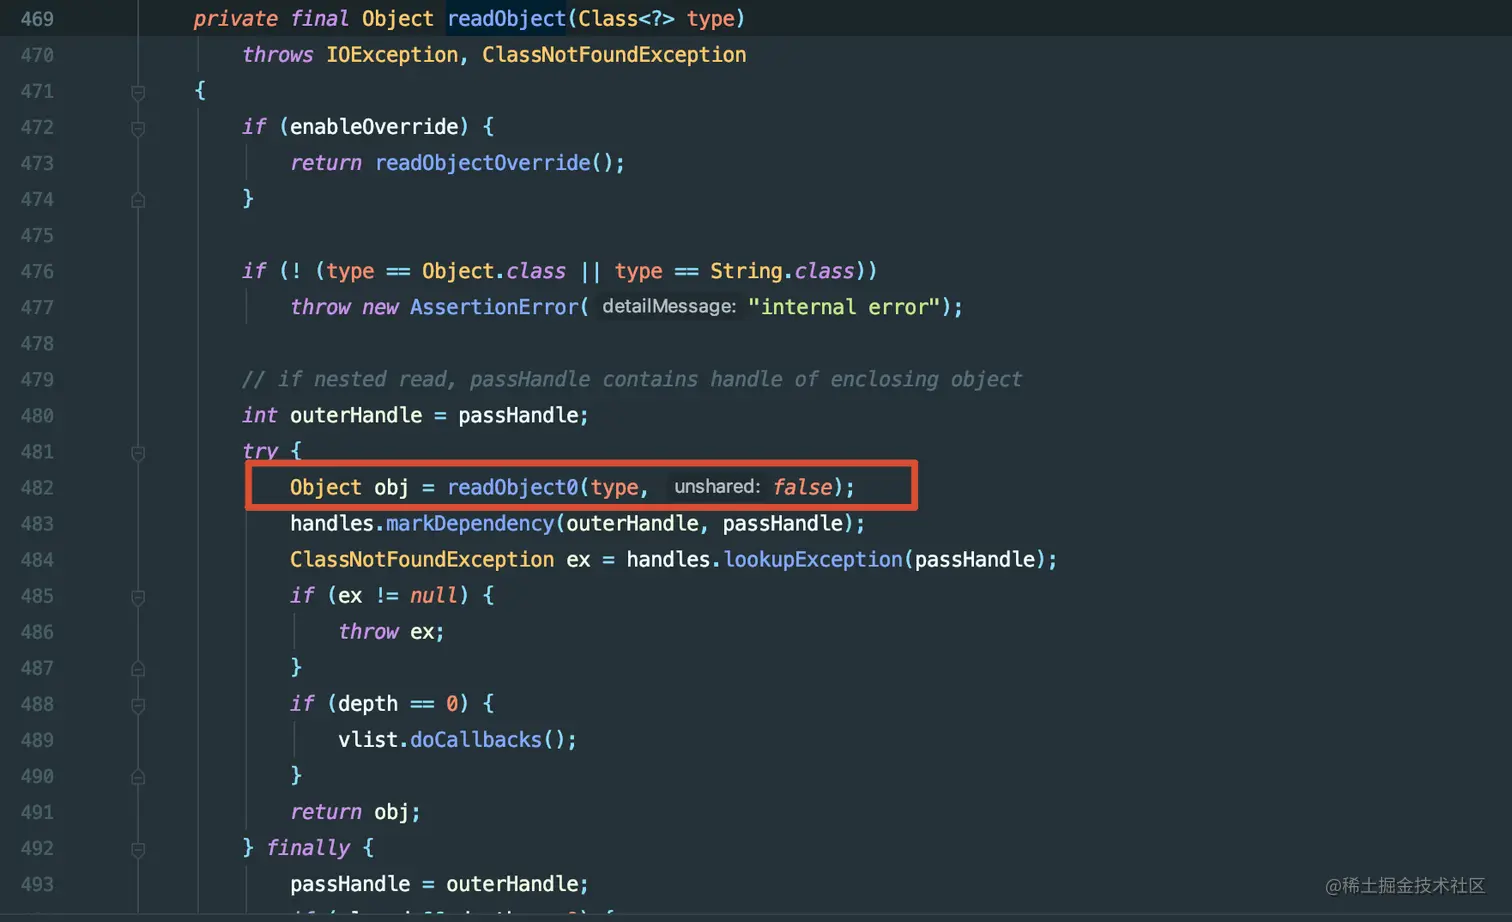This screenshot has width=1512, height=922.
Task: Click the readObject0 call on line 482
Action: 512,487
